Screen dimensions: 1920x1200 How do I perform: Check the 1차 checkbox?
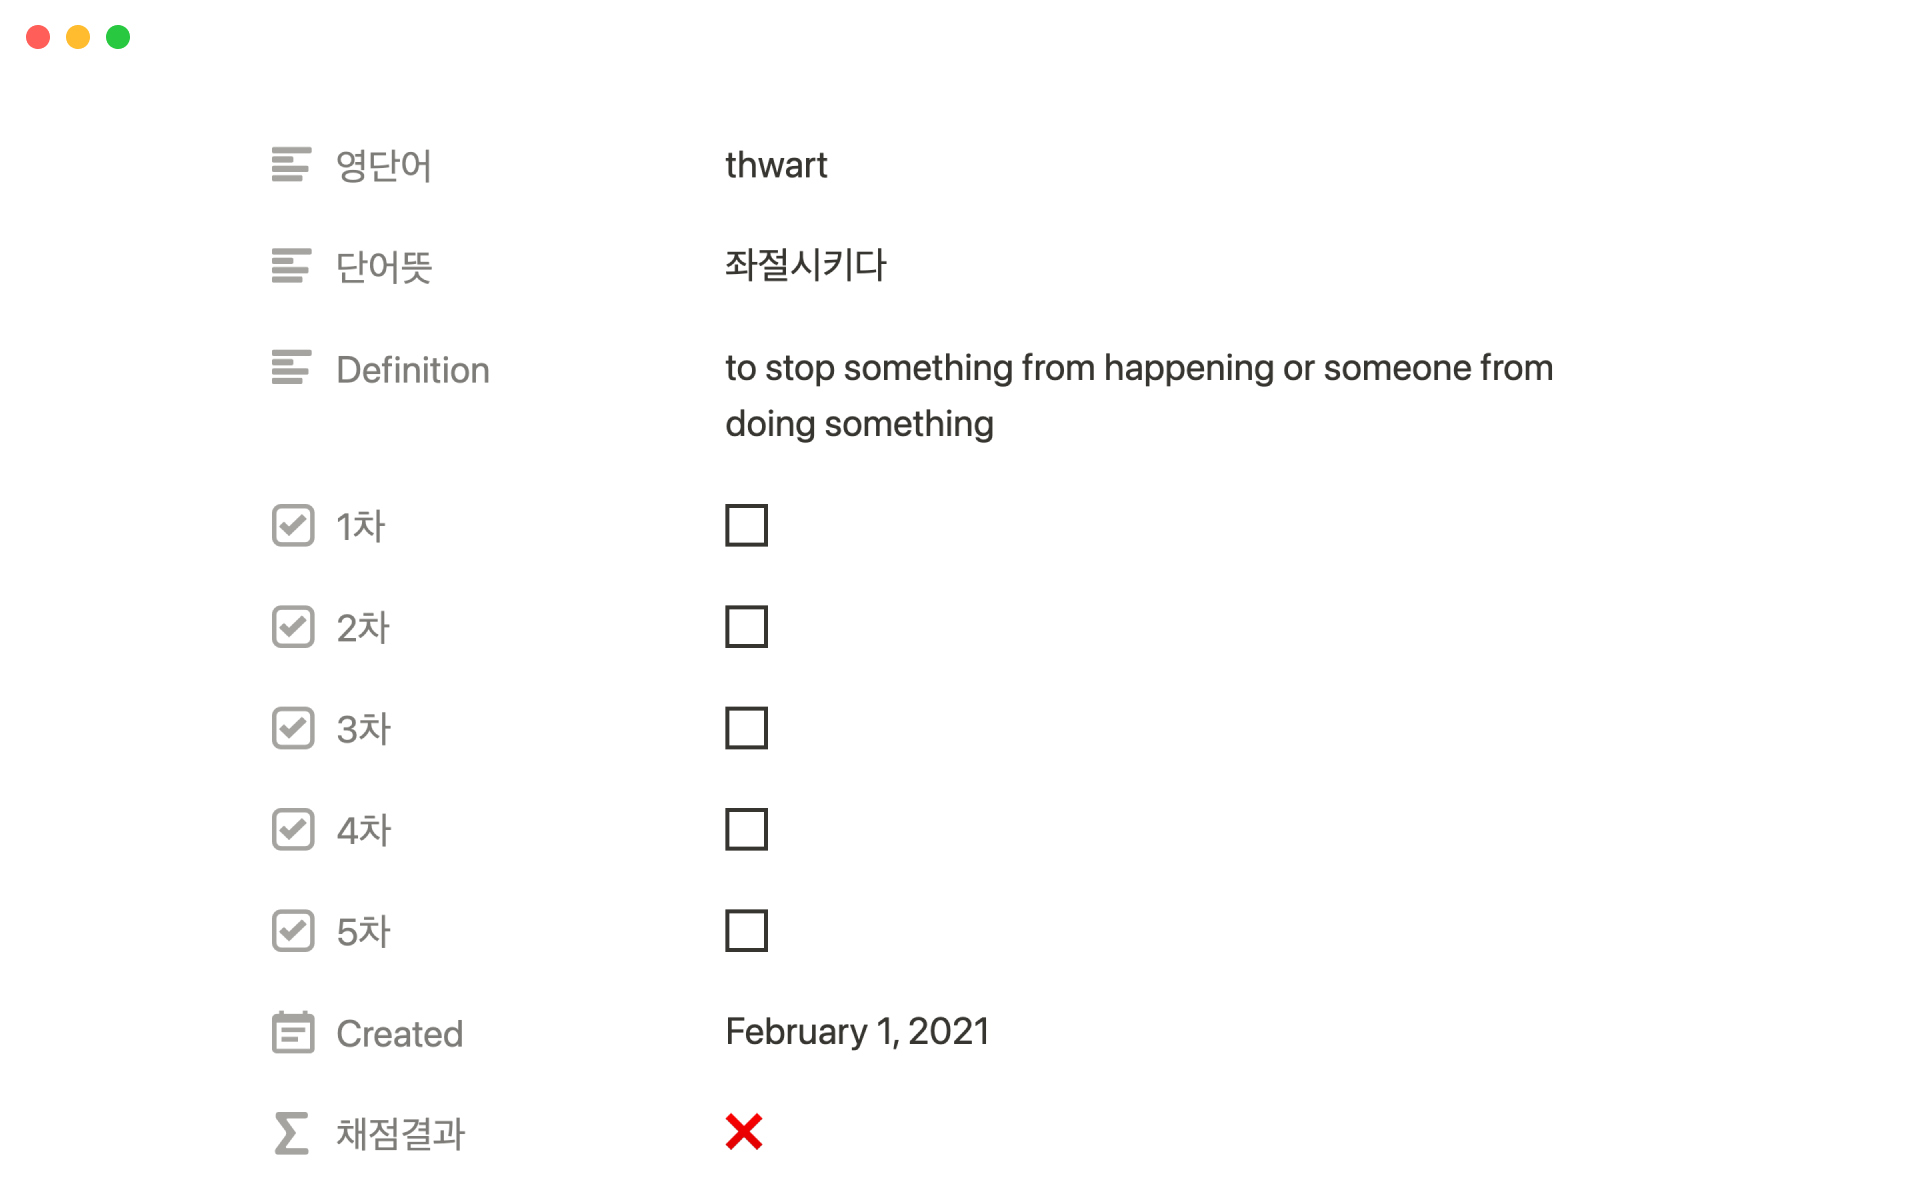(746, 526)
